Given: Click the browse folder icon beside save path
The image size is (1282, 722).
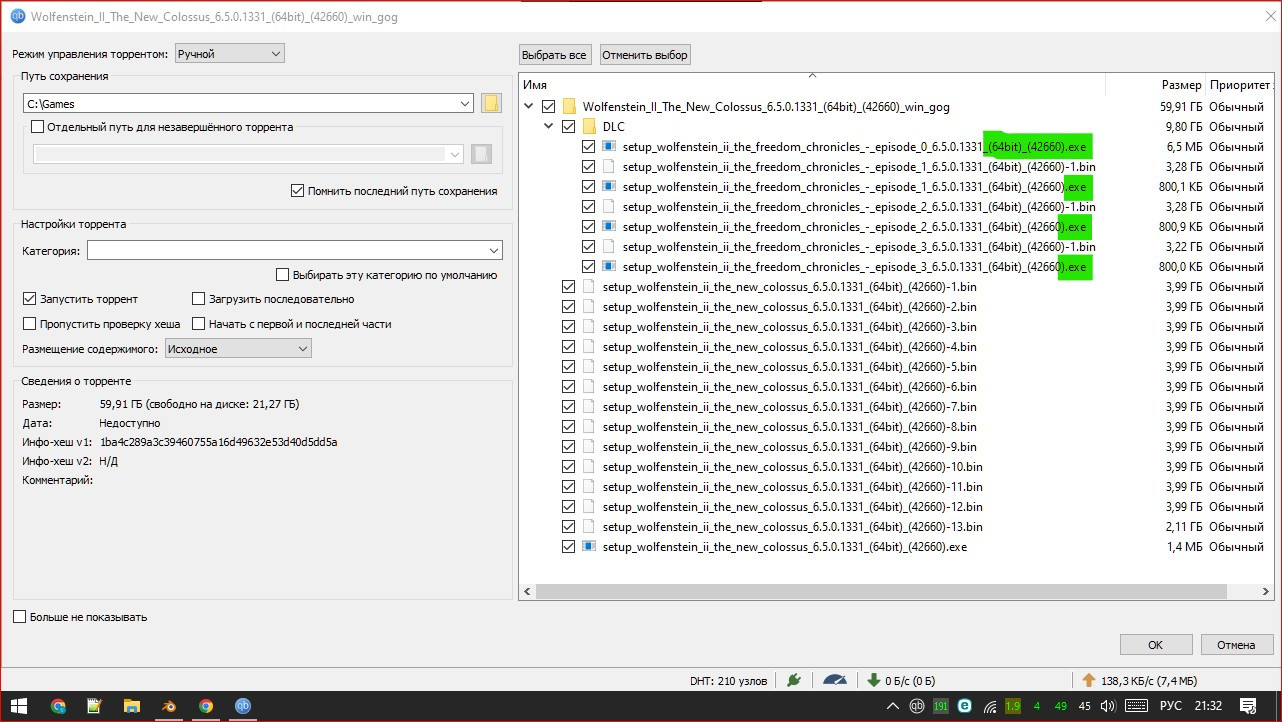Looking at the screenshot, I should tap(491, 104).
